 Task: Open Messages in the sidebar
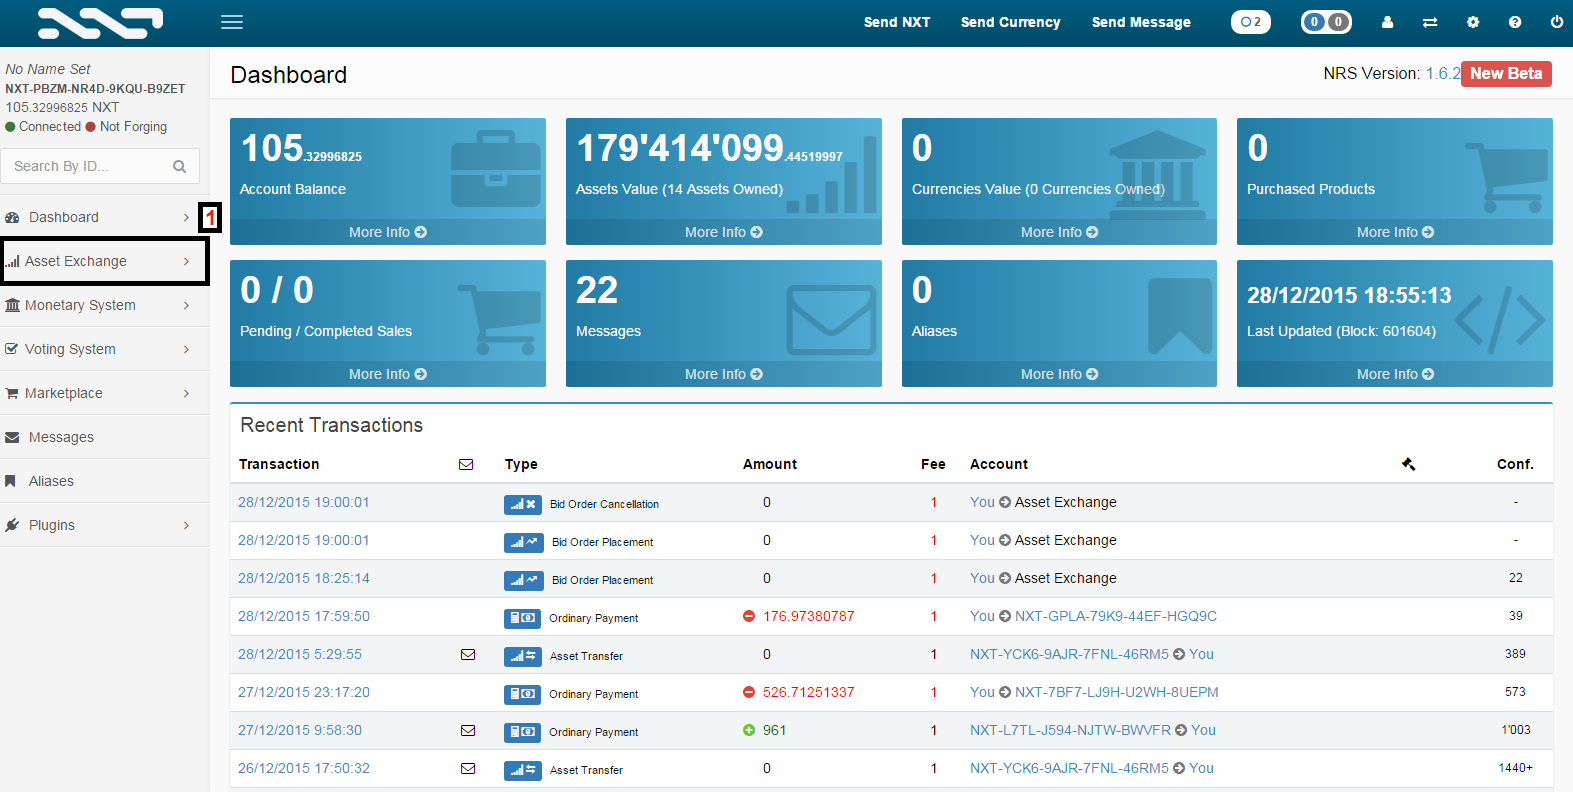point(104,437)
